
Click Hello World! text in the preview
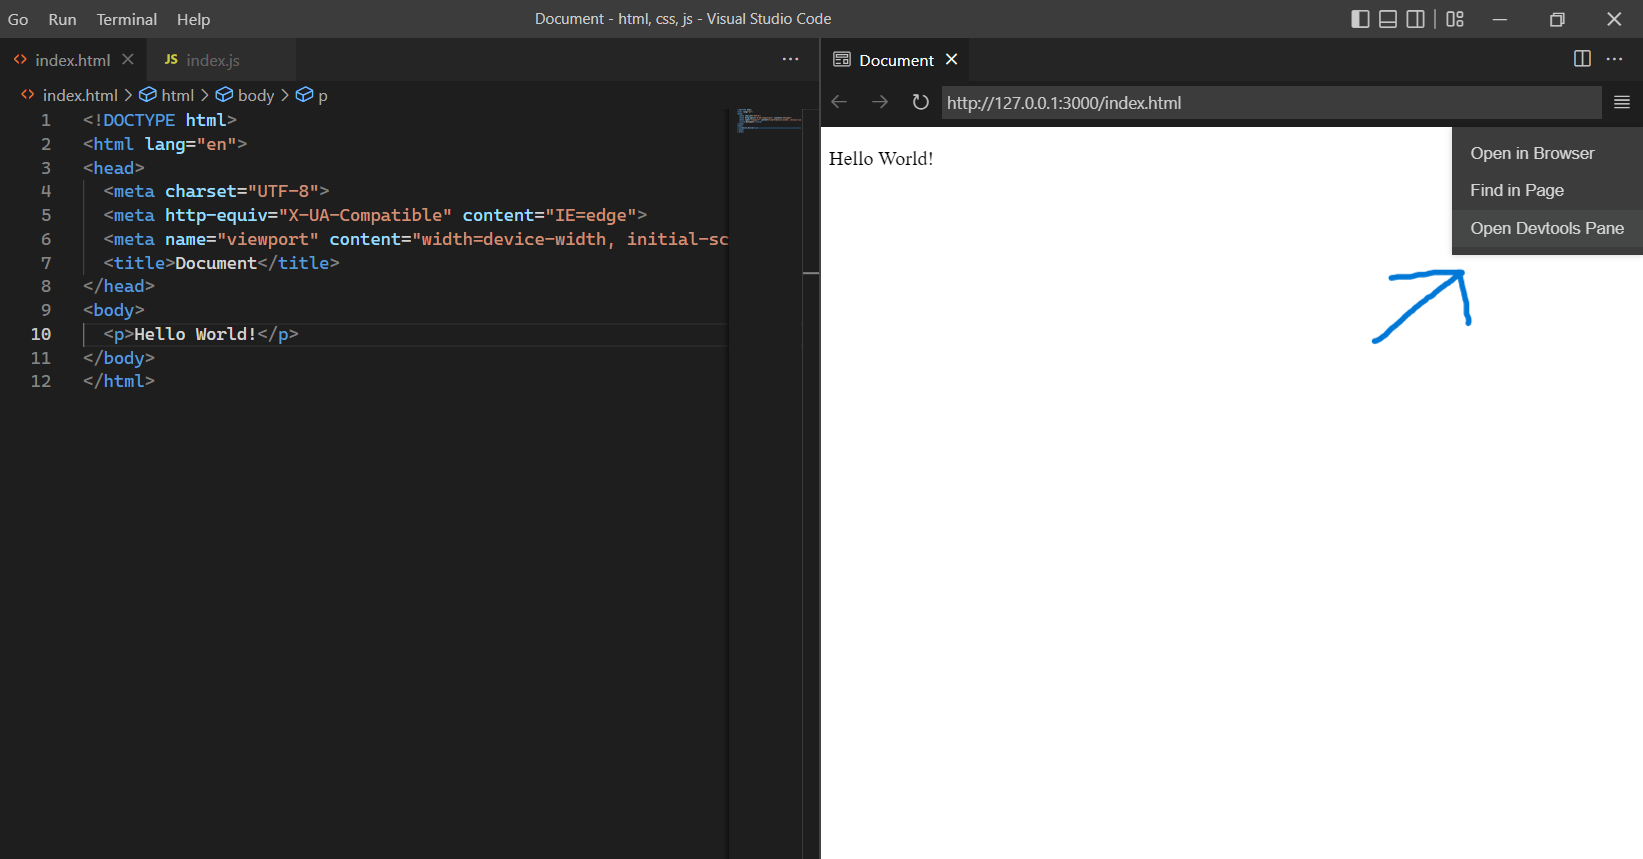pyautogui.click(x=881, y=159)
